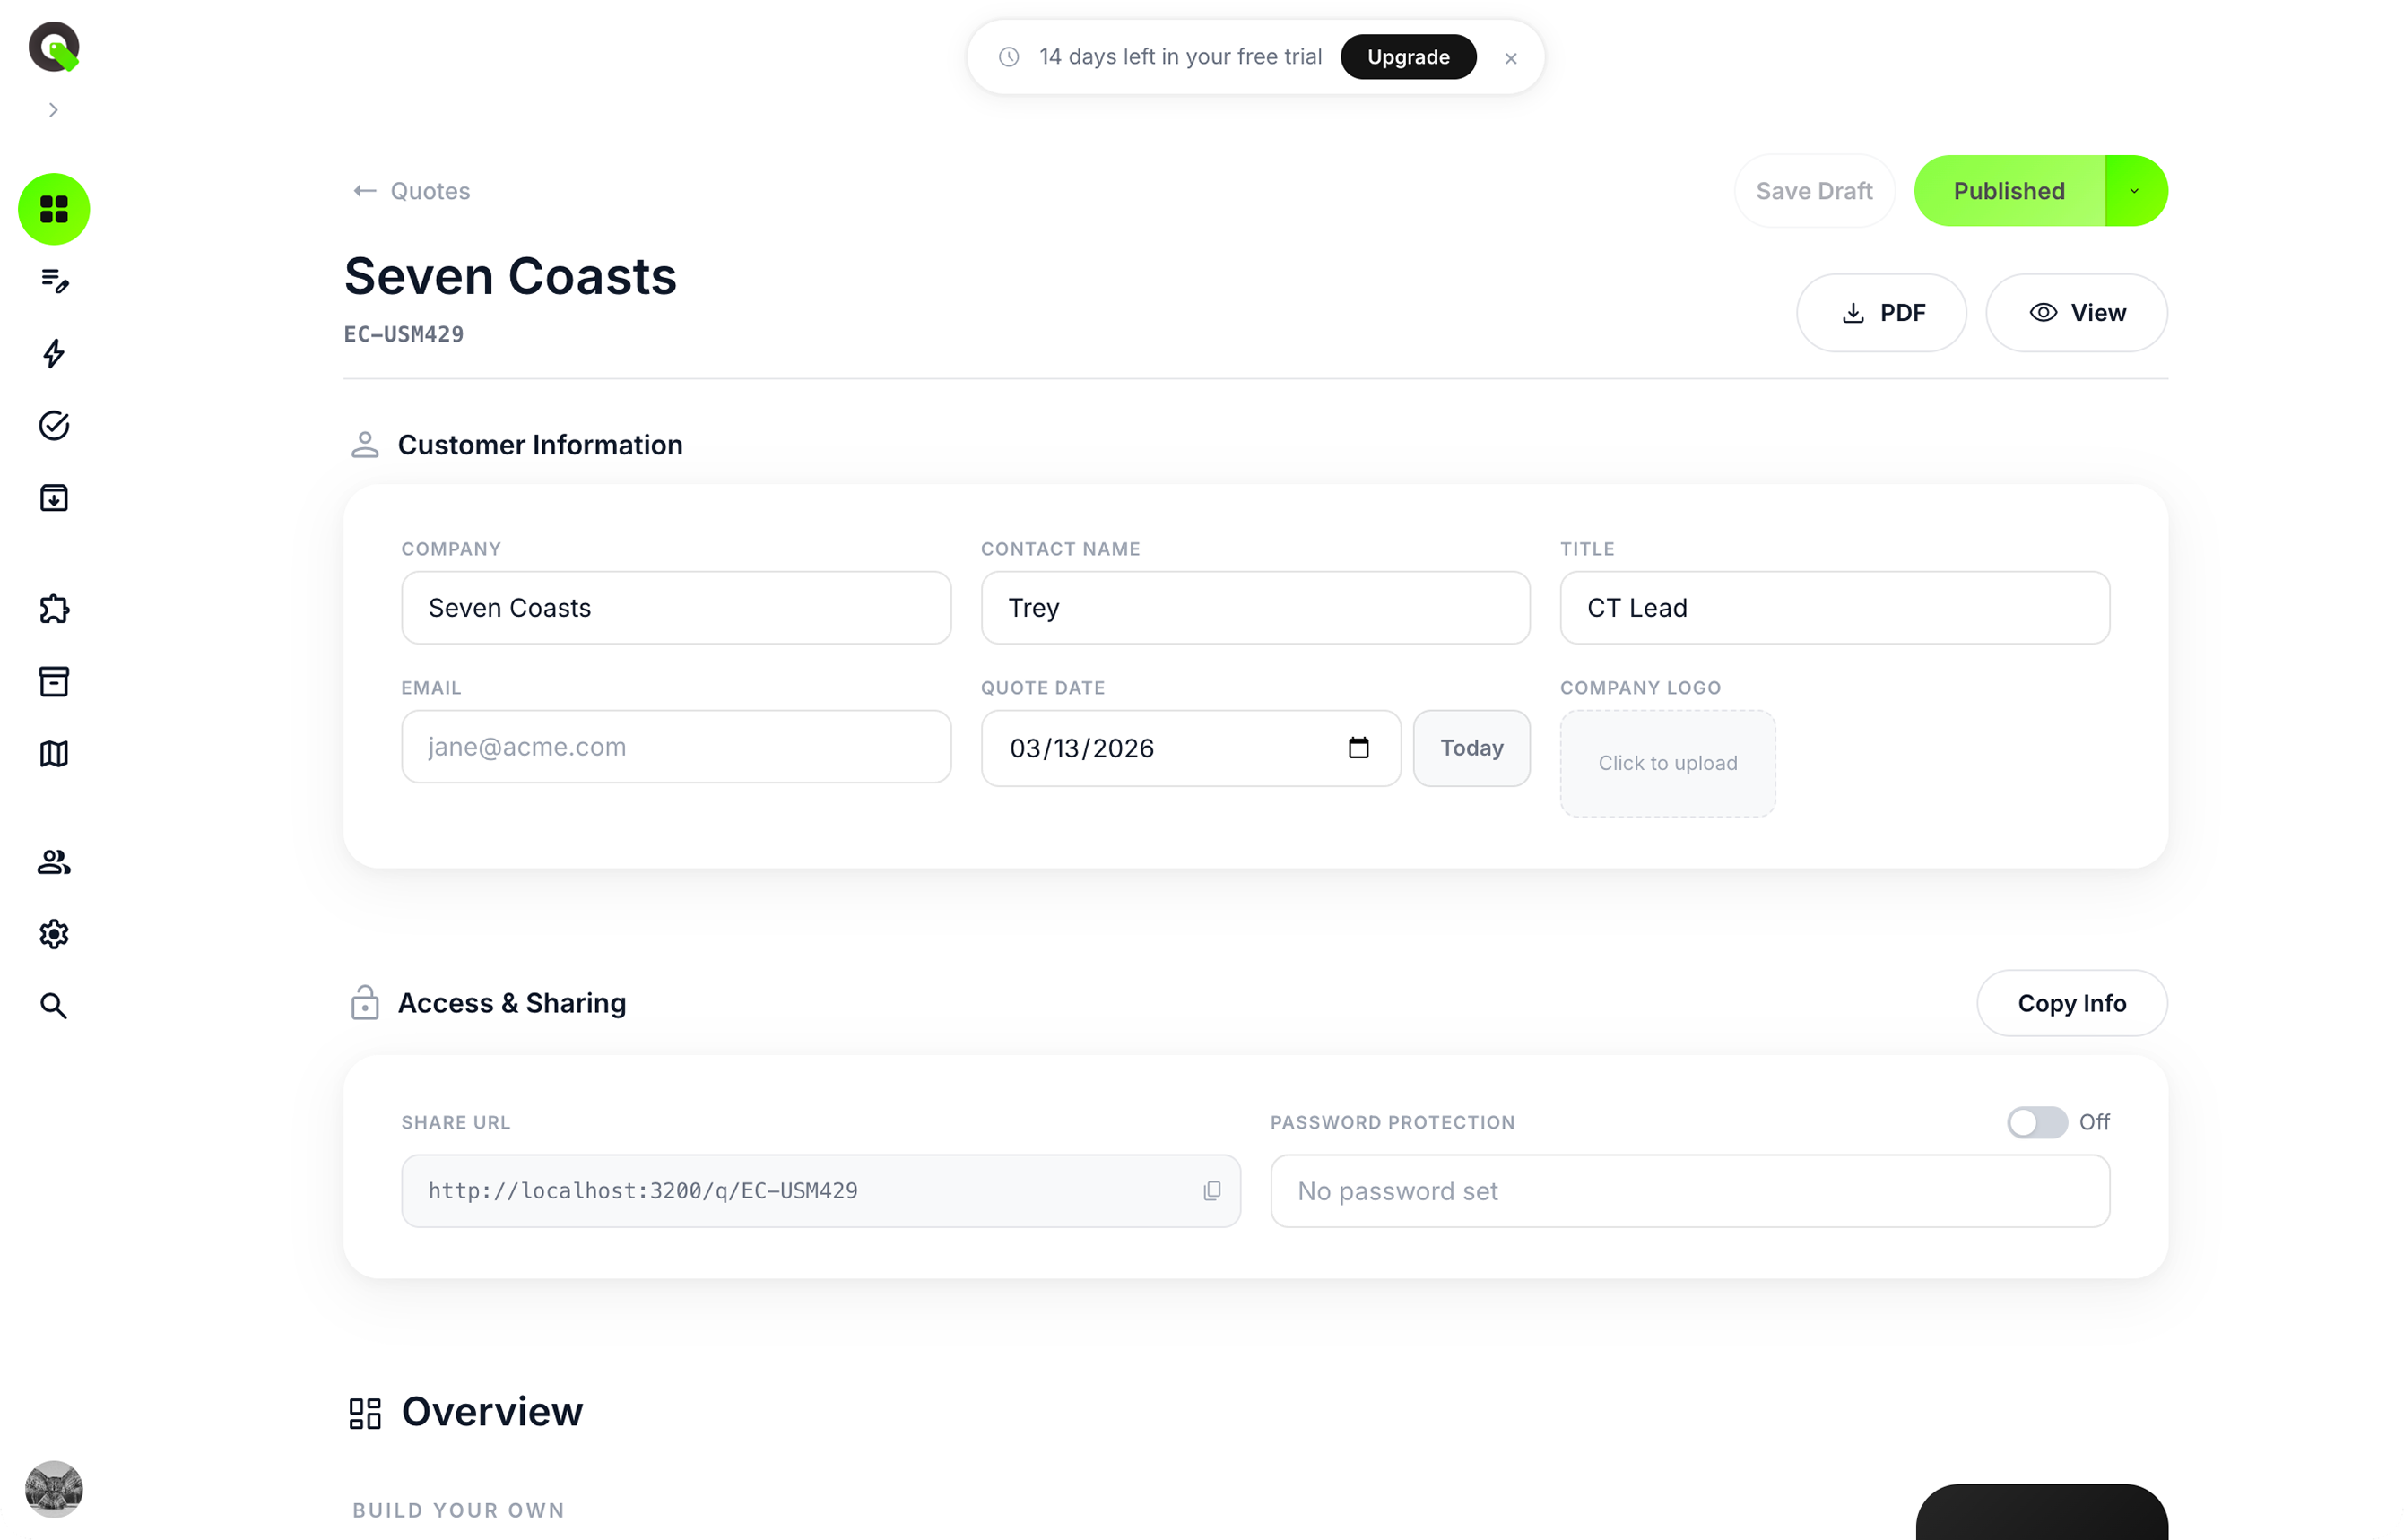Dismiss the free trial banner
This screenshot has height=1540, width=2404.
1510,58
